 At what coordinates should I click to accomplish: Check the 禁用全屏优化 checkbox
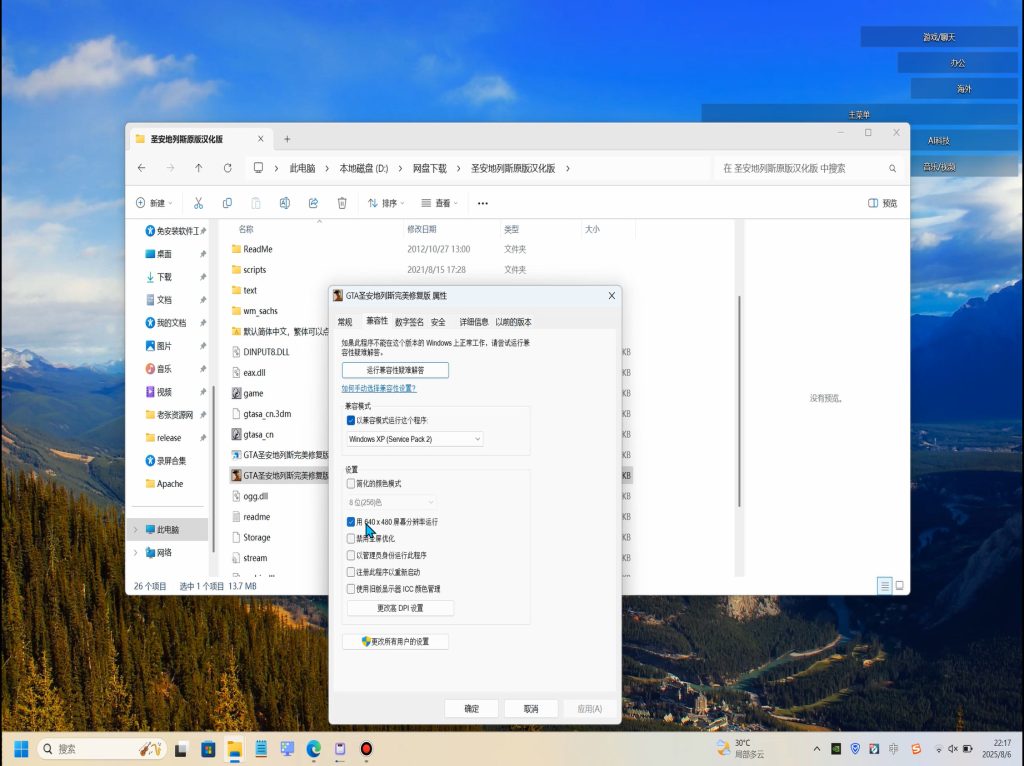[x=351, y=539]
